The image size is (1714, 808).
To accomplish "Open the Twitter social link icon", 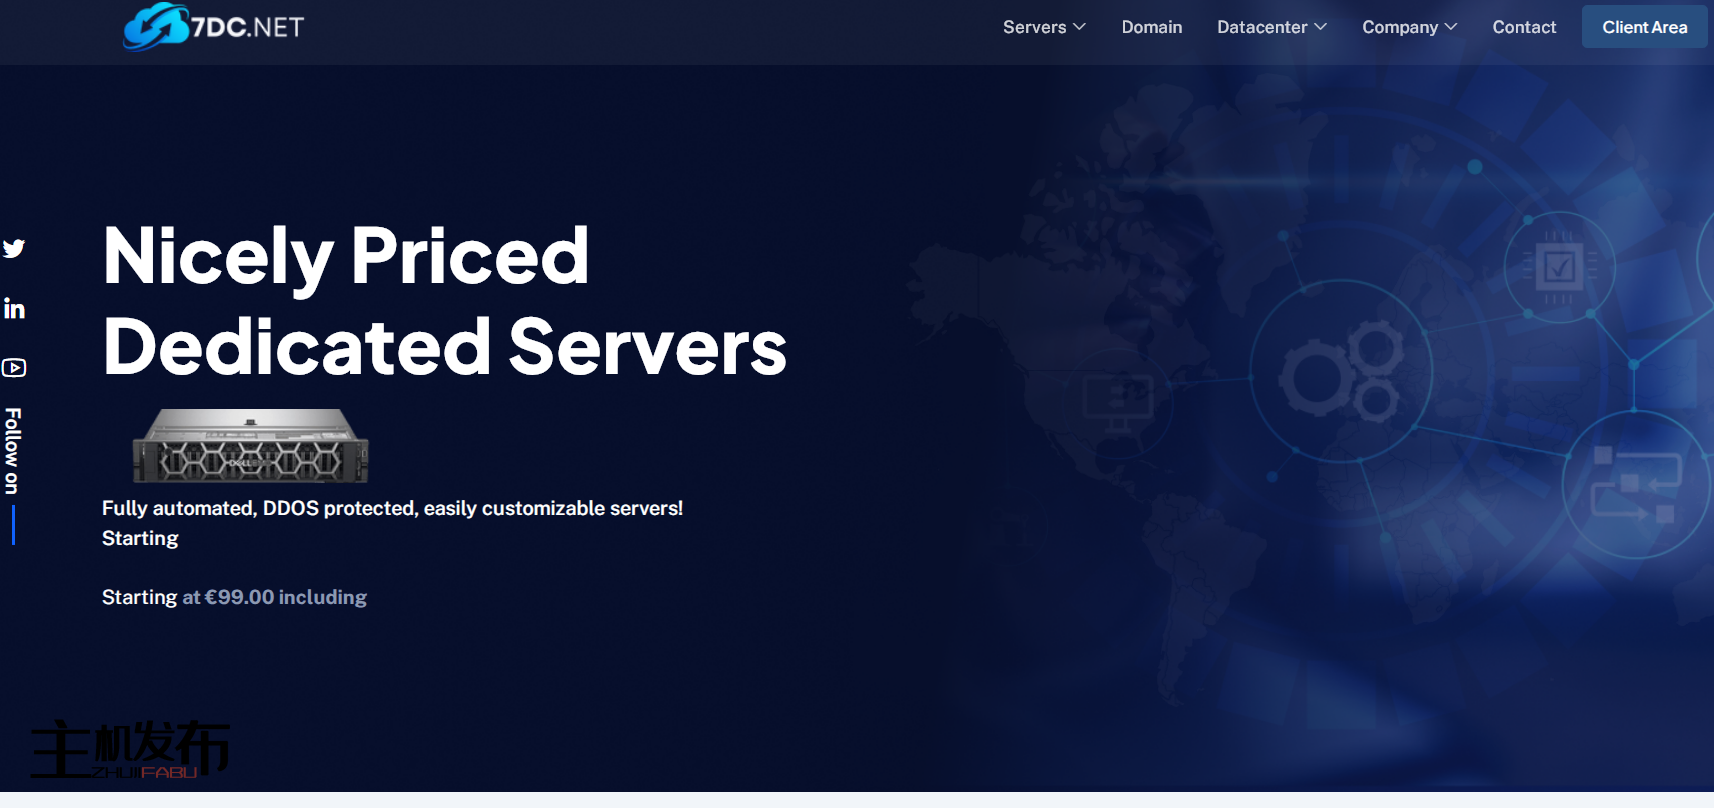I will coord(14,248).
